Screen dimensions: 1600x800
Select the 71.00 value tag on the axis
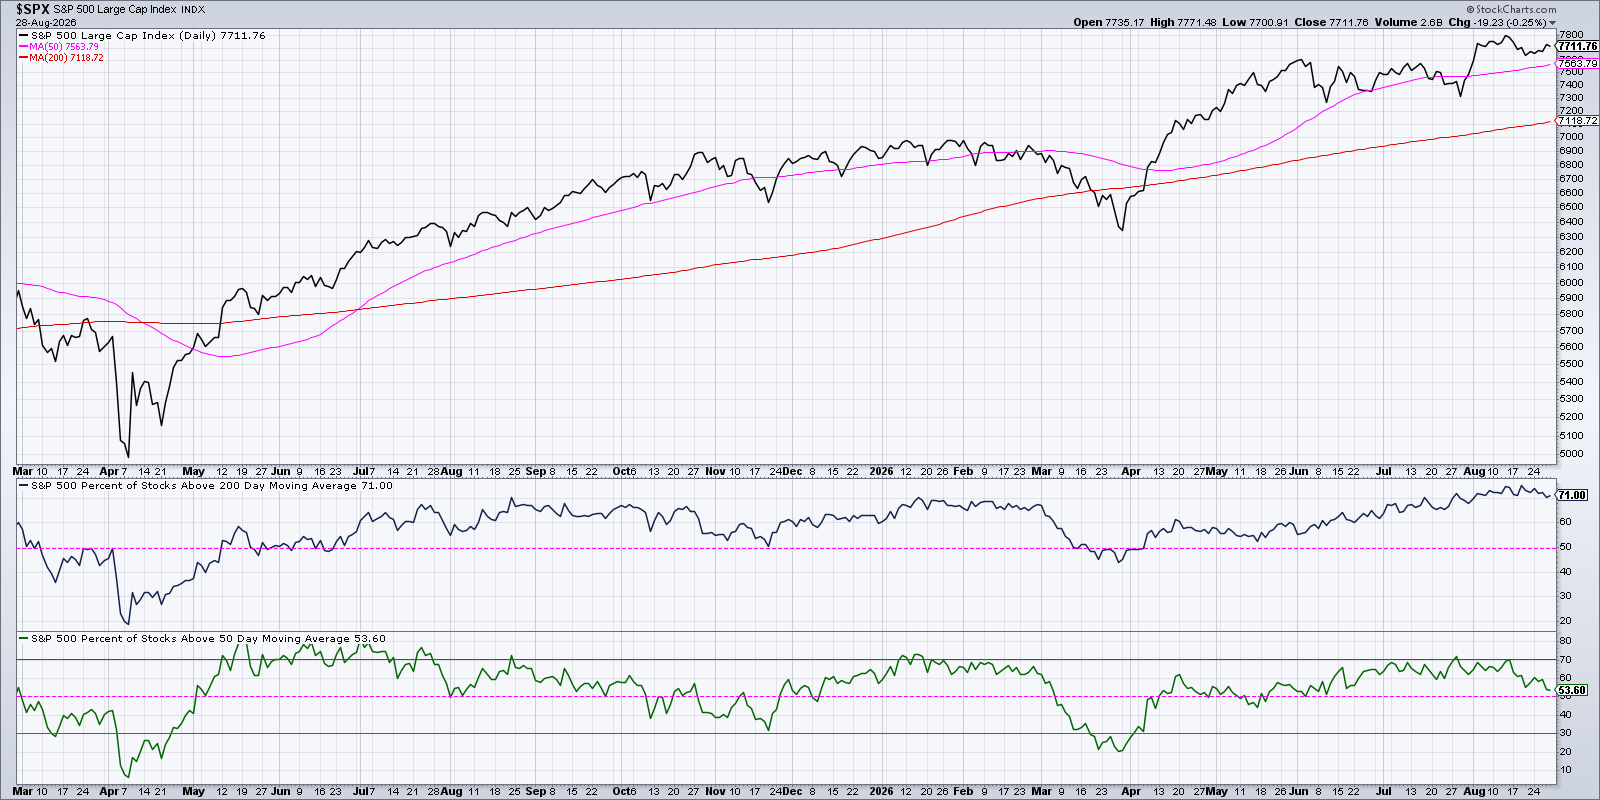coord(1573,495)
